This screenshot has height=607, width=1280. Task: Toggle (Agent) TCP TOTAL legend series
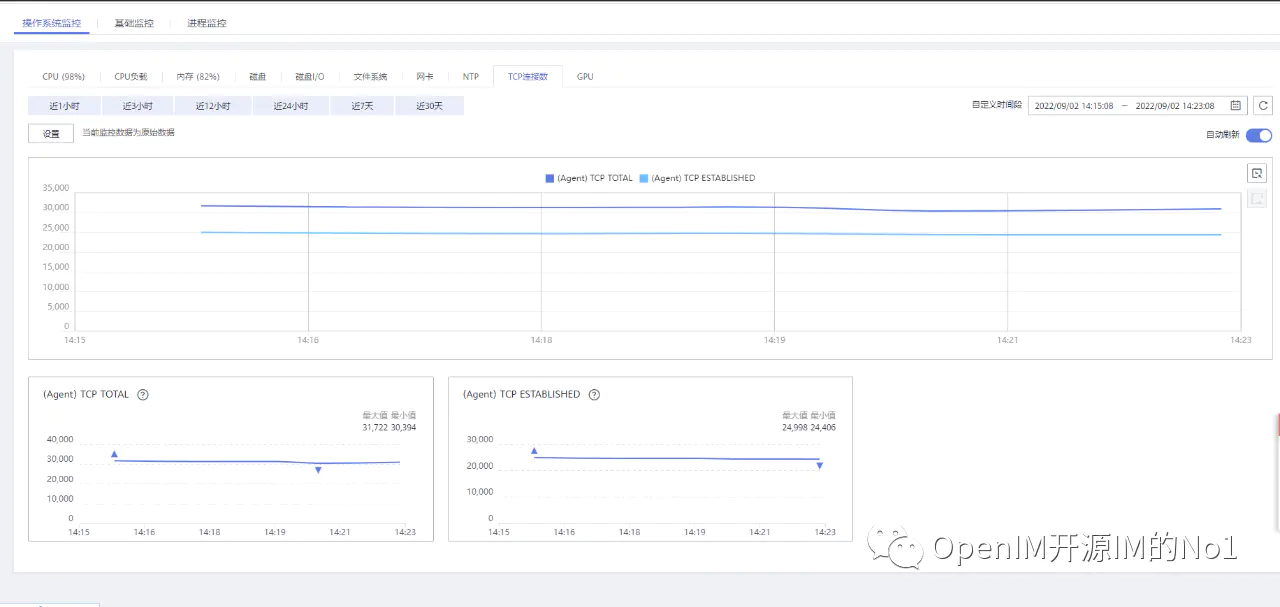point(589,178)
